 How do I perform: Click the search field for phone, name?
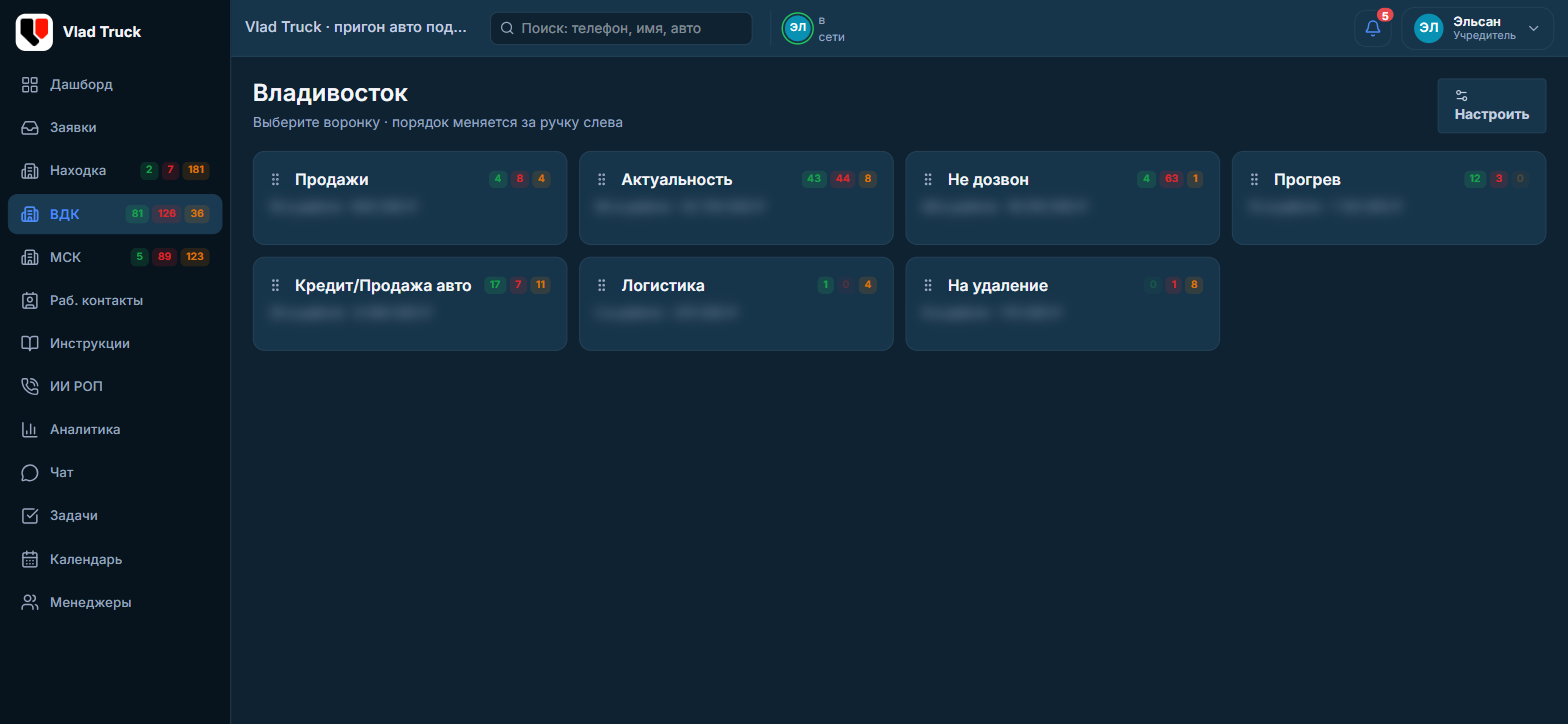(621, 28)
